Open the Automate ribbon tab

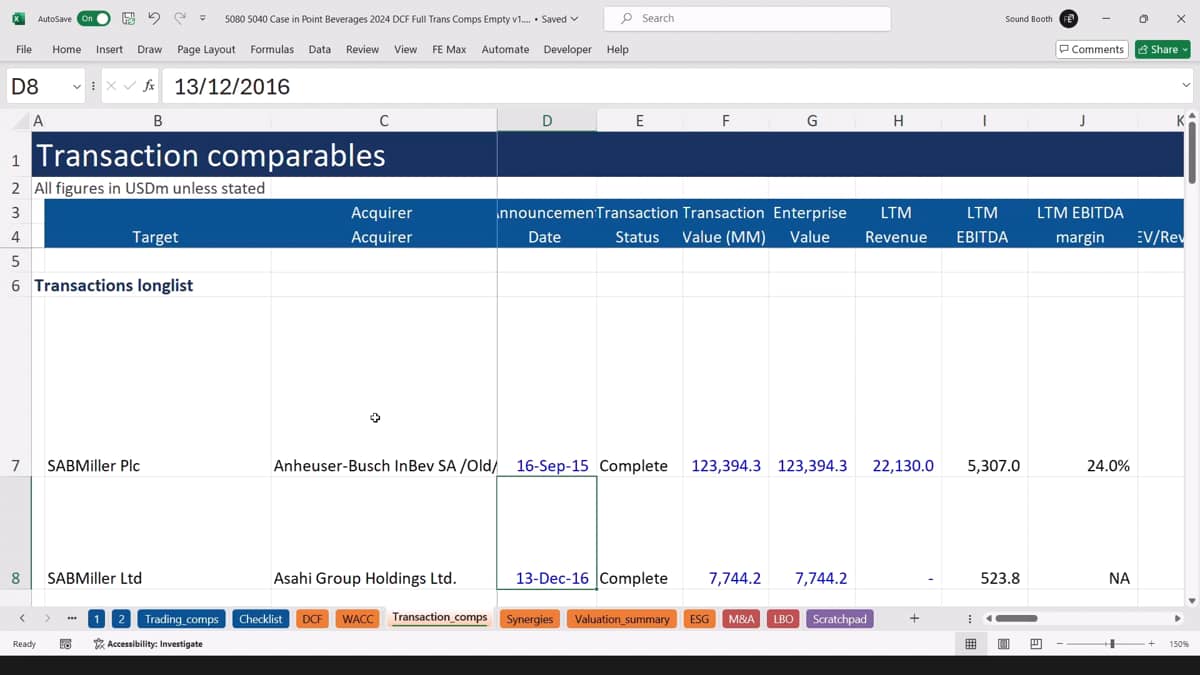coord(505,49)
